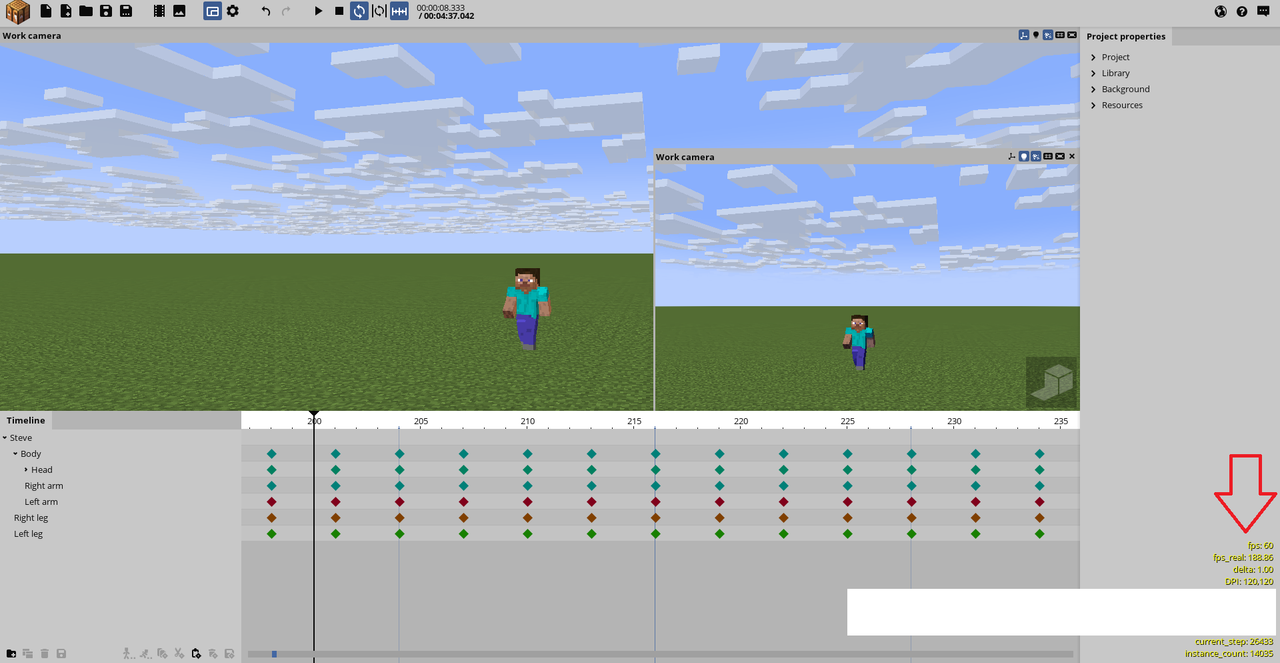This screenshot has height=663, width=1280.
Task: Stop the animation playback
Action: (339, 11)
